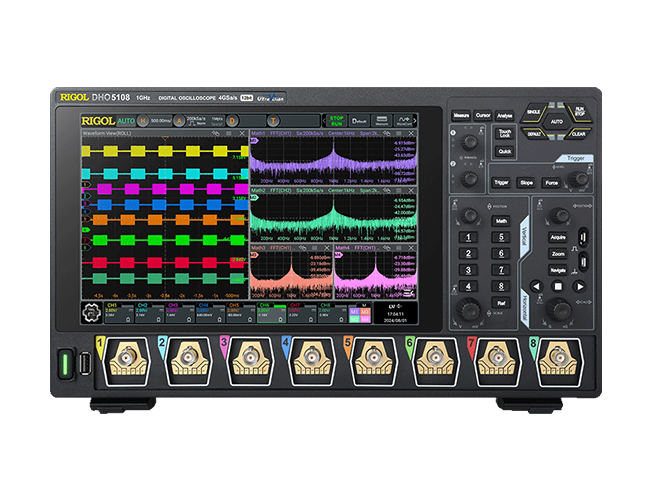Open Math1 window grid menu icon
The image size is (652, 500).
tap(398, 133)
